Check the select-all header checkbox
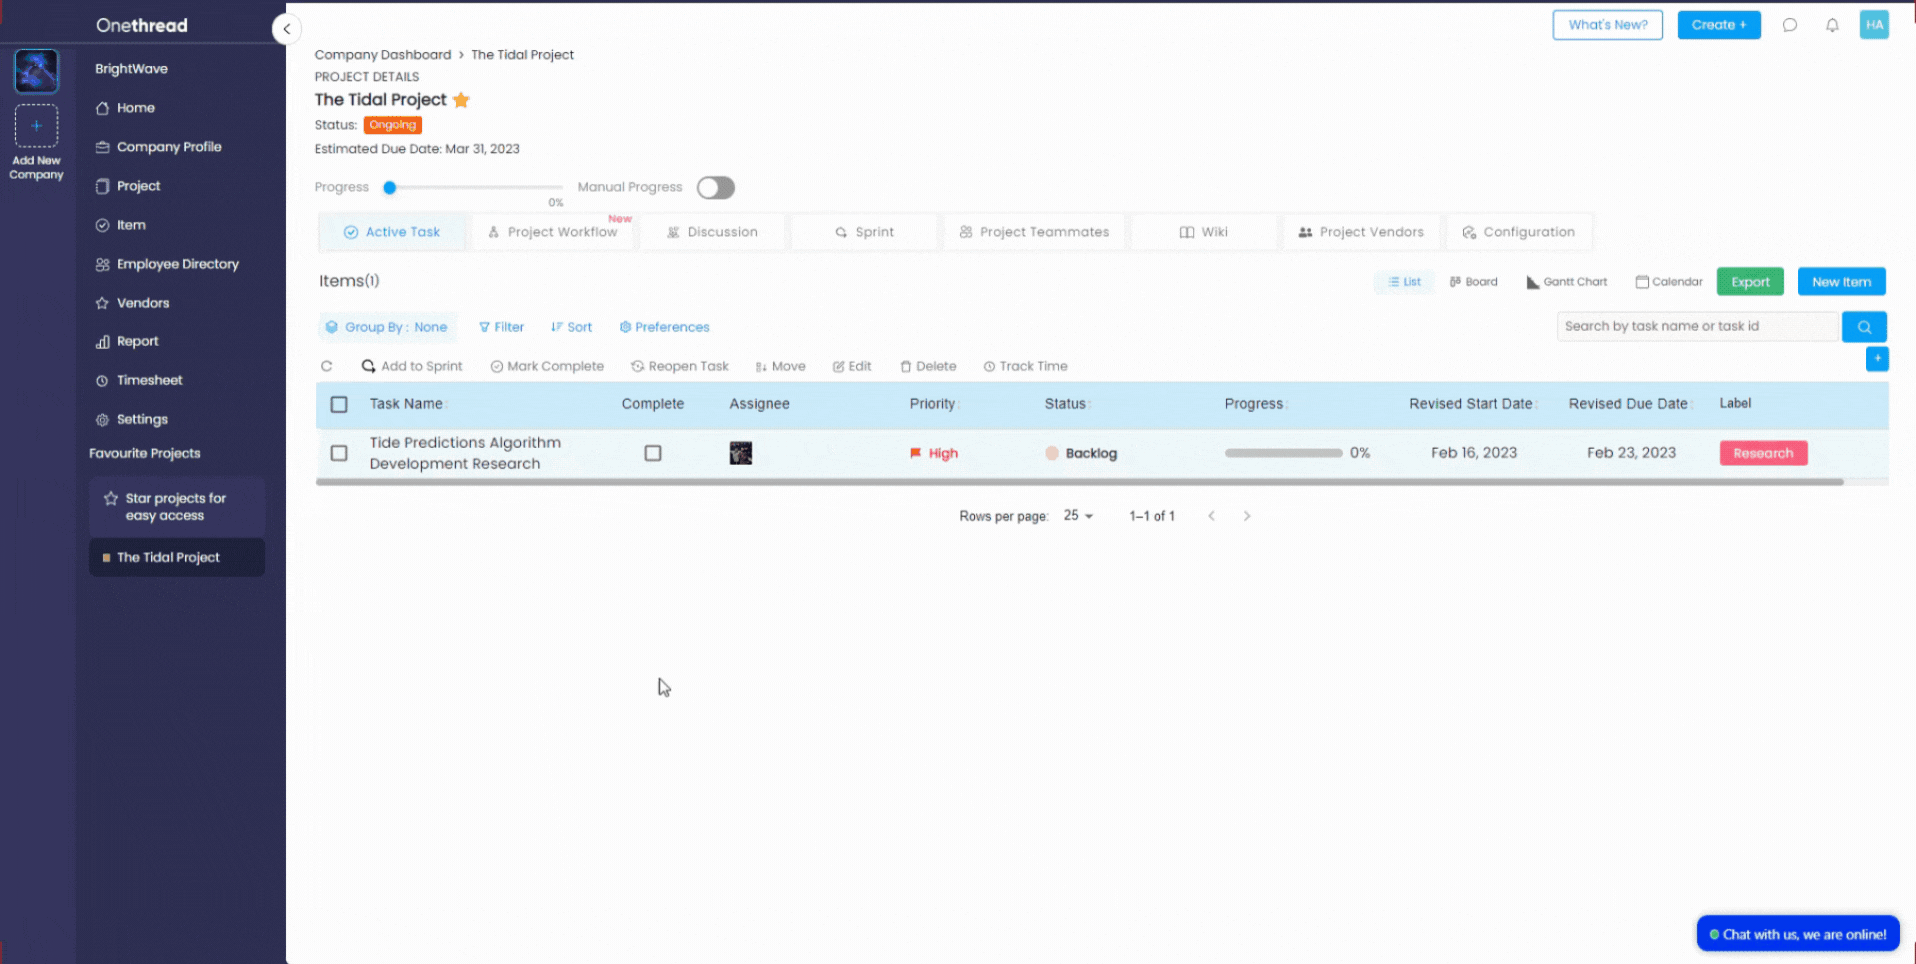The image size is (1916, 964). pyautogui.click(x=339, y=404)
